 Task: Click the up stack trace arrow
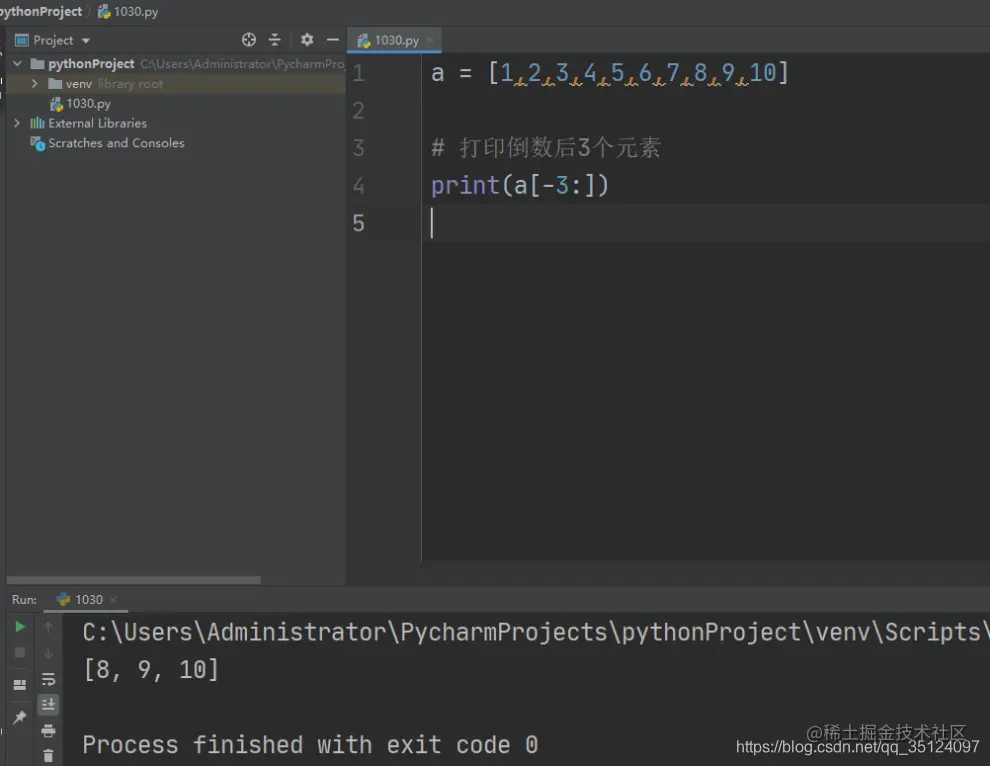[48, 627]
